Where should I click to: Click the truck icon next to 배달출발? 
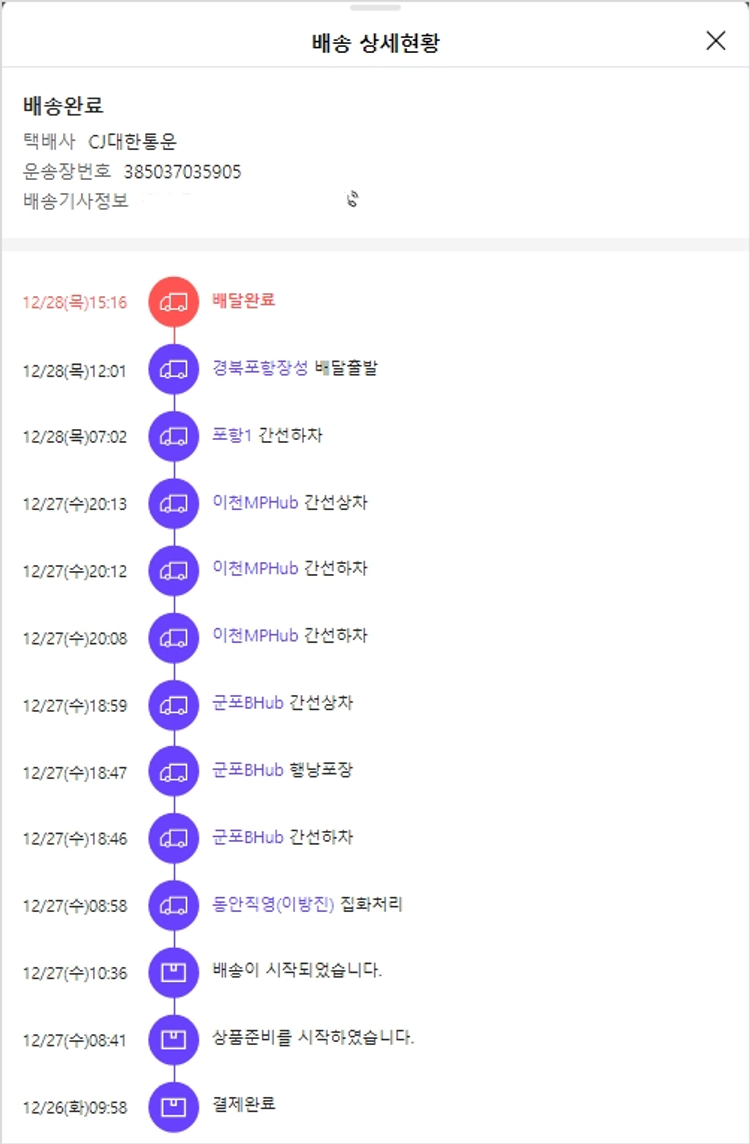174,369
